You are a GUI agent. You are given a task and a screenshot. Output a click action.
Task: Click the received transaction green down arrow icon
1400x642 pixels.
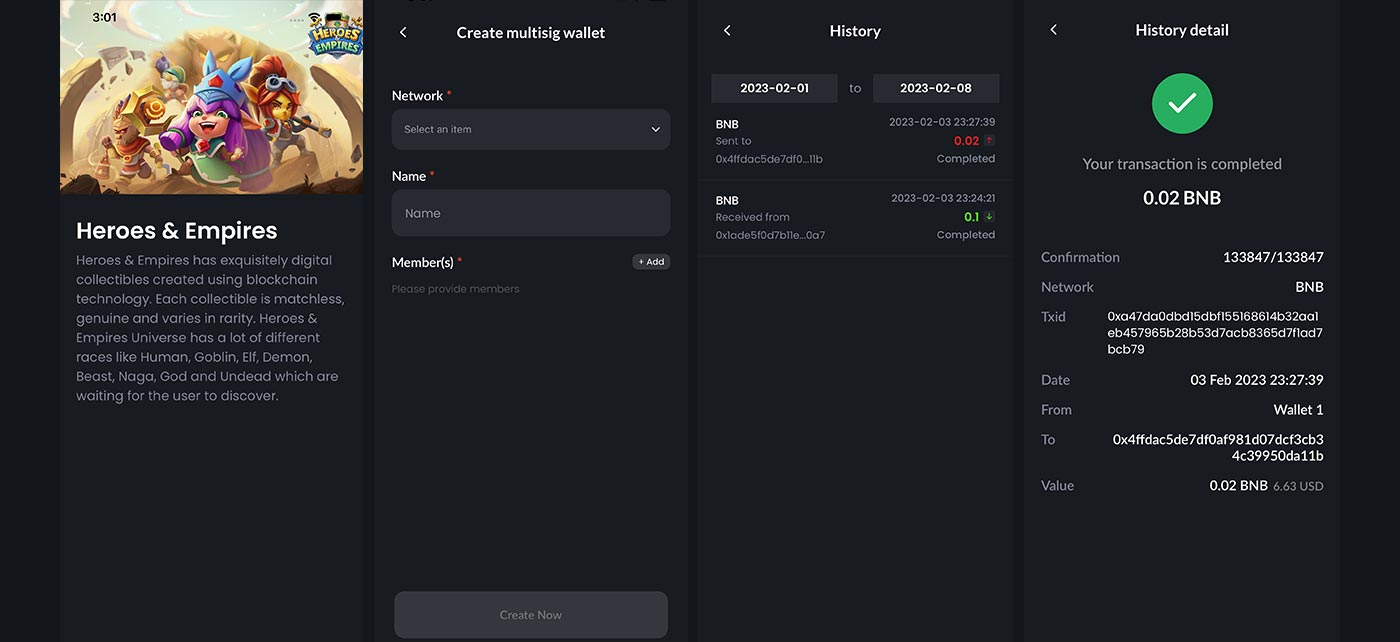tap(989, 216)
